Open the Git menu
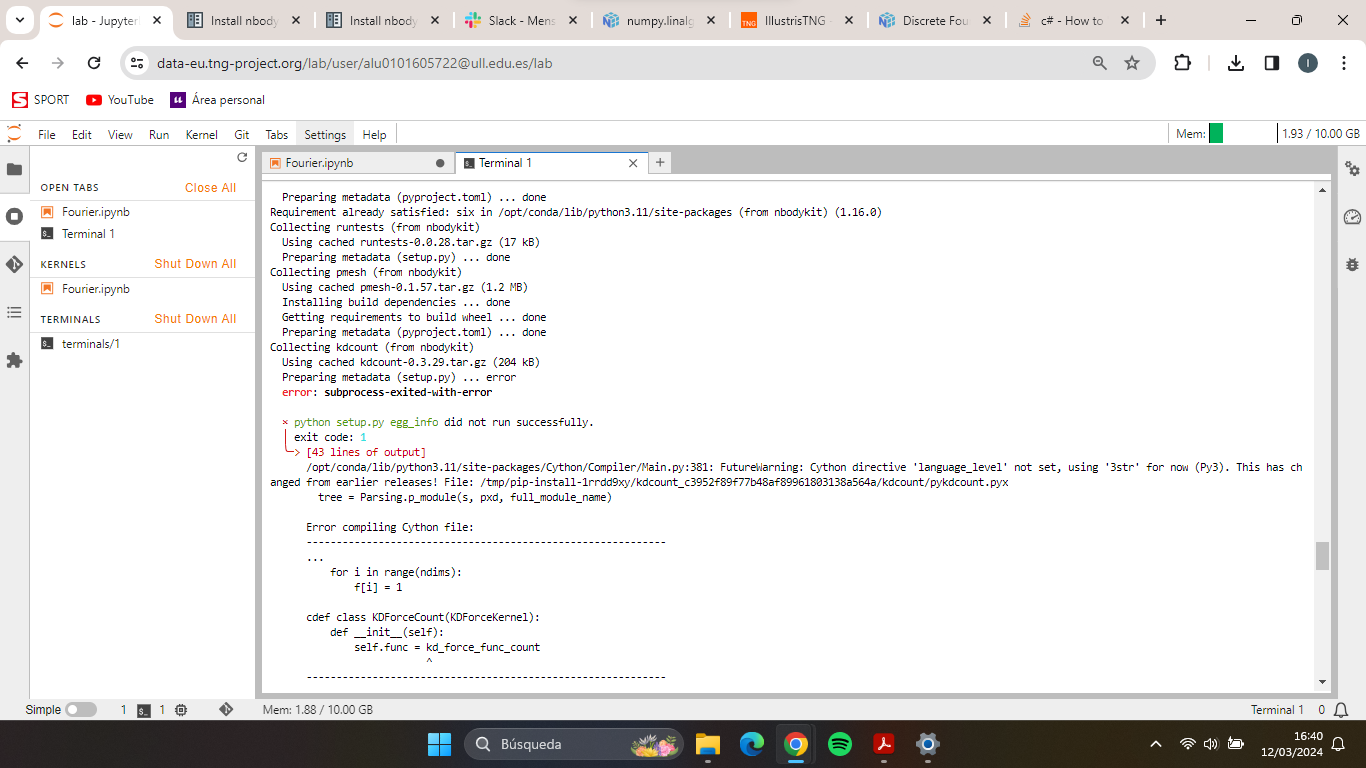Screen dimensions: 1366x768 (x=242, y=134)
